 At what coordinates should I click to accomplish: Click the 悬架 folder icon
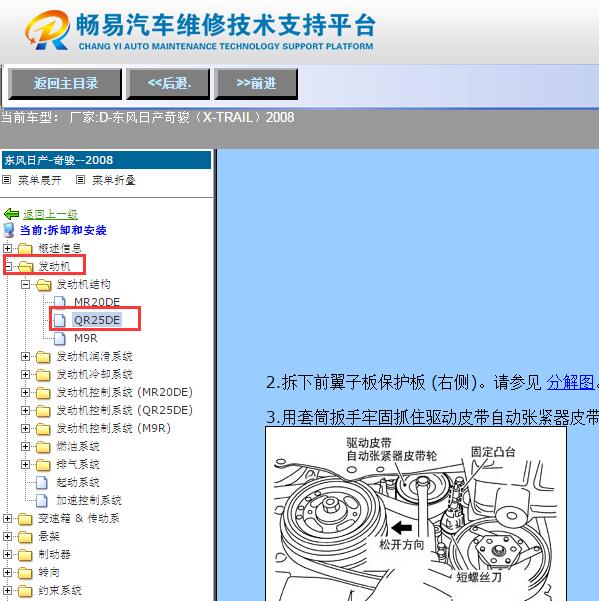[25, 537]
